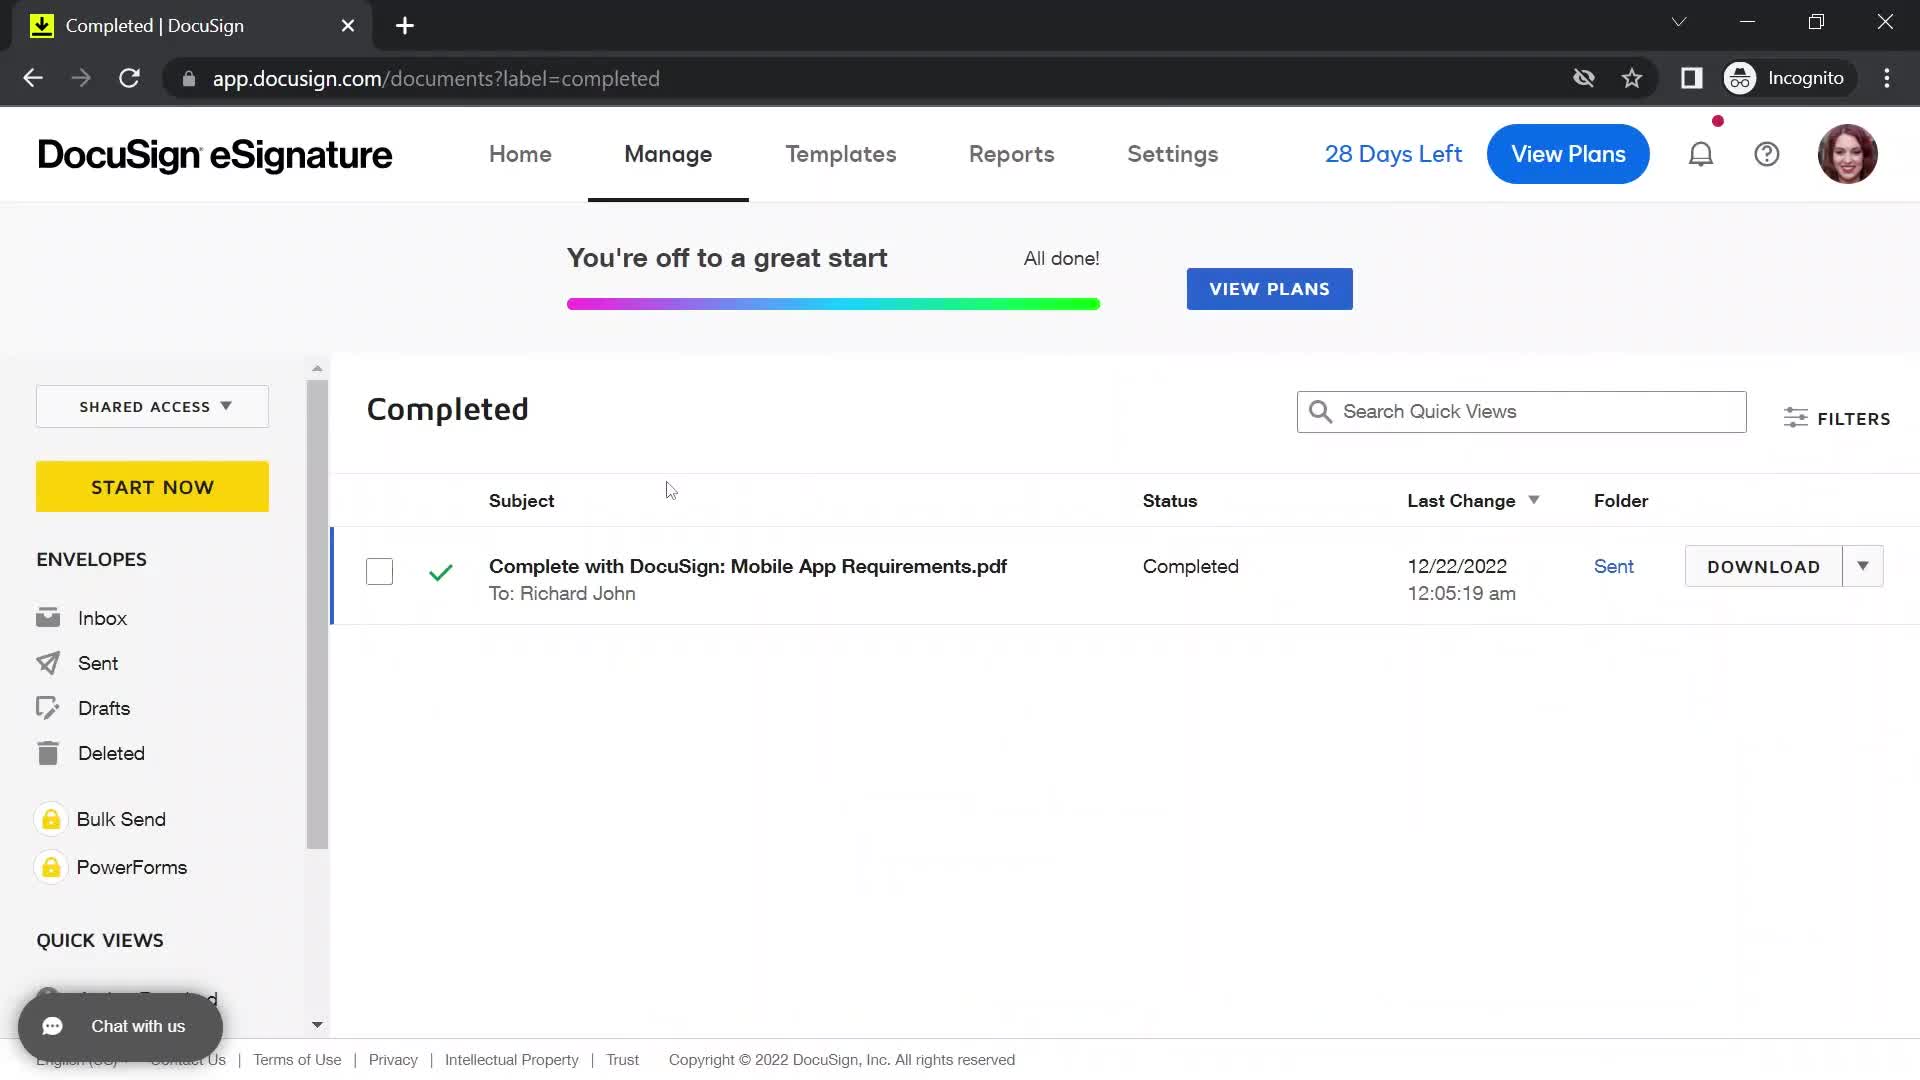Expand FILTERS panel options
The image size is (1920, 1080).
pos(1838,418)
